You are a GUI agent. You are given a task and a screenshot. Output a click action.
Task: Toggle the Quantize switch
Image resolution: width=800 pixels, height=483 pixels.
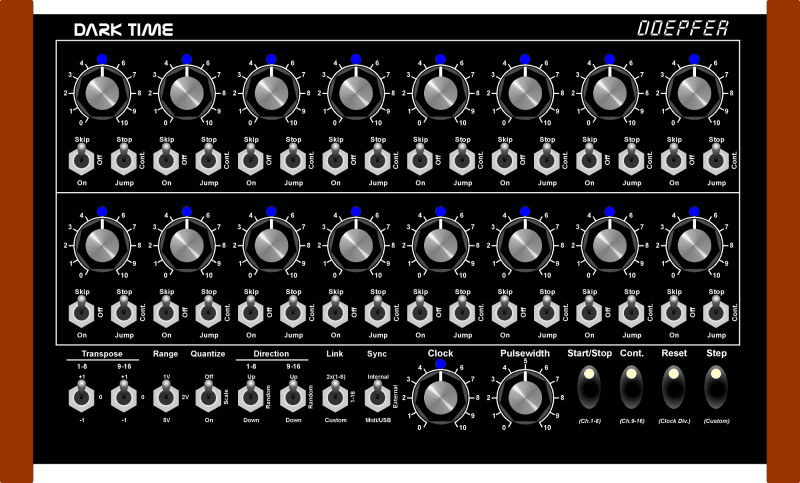tap(208, 396)
